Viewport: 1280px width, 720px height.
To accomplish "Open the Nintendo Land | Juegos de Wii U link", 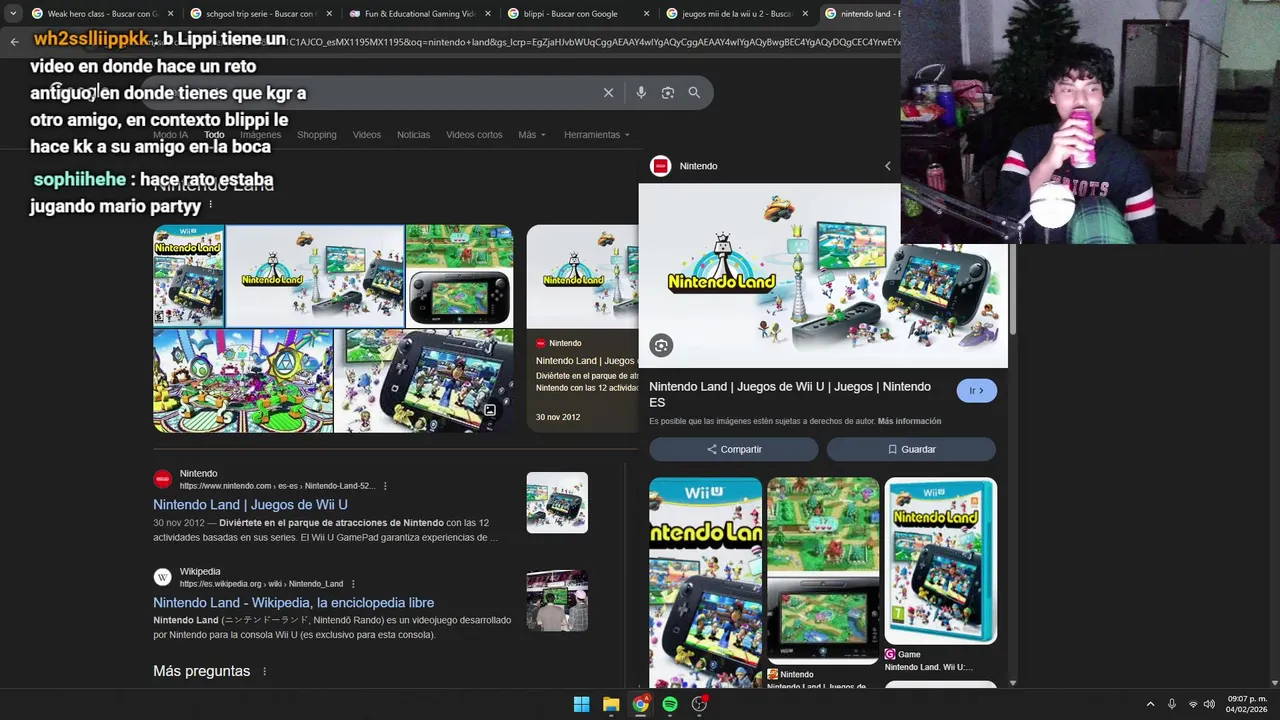I will click(x=250, y=505).
